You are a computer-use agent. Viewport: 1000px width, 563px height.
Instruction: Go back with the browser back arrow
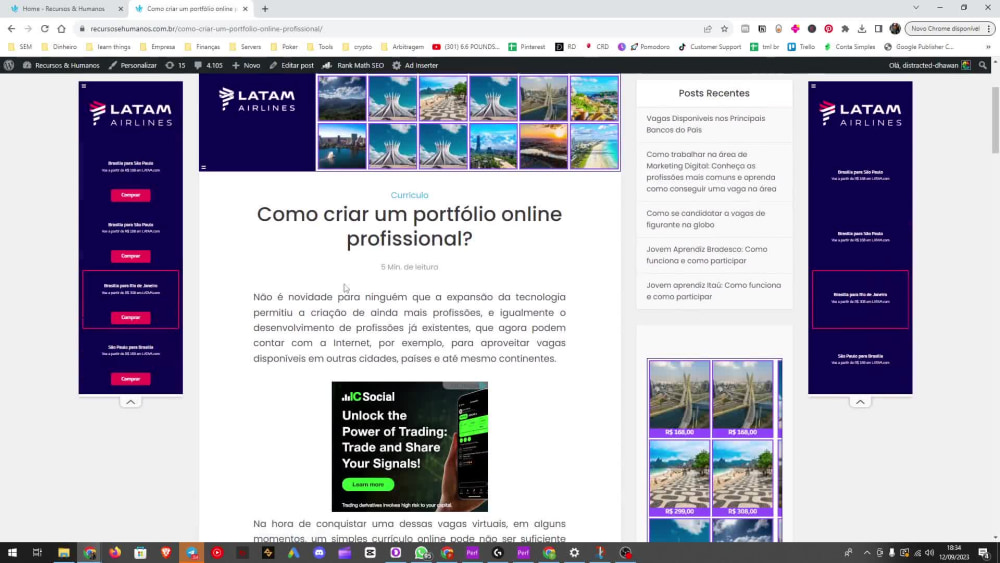tap(11, 29)
